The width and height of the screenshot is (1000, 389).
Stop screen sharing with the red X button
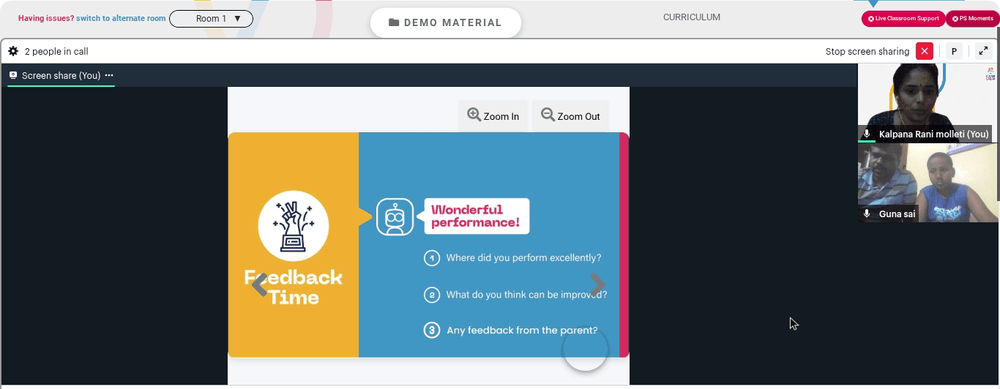tap(924, 51)
